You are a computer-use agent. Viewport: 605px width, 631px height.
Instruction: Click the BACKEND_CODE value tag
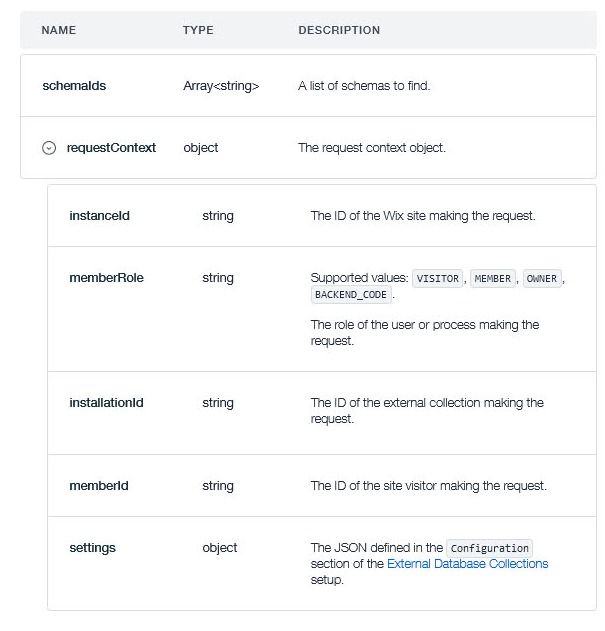(x=350, y=296)
